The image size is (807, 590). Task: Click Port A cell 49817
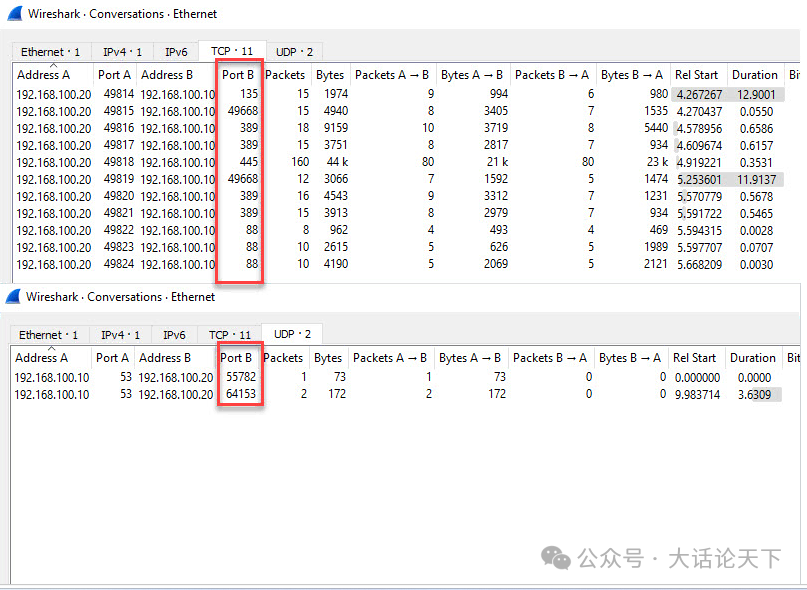[119, 145]
